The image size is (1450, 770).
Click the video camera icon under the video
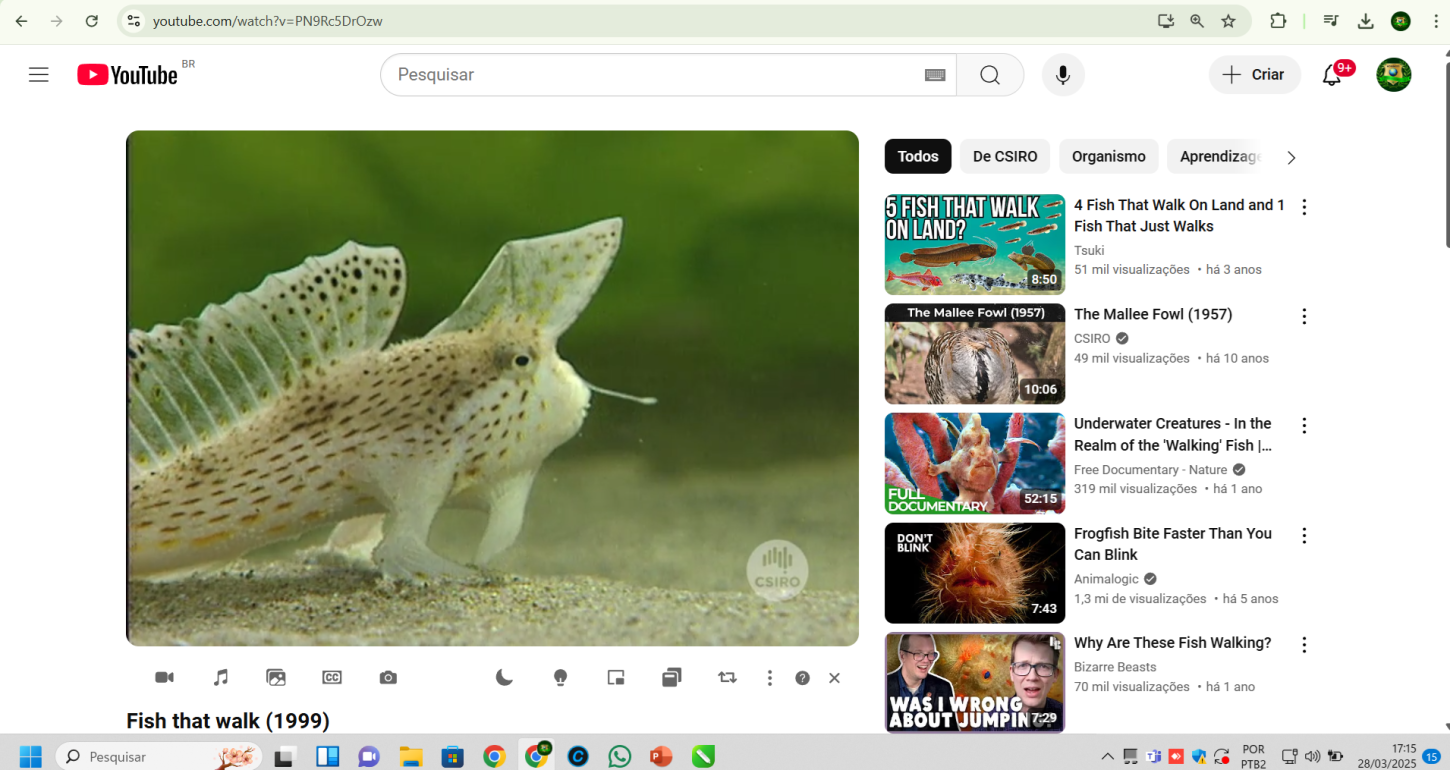coord(165,678)
